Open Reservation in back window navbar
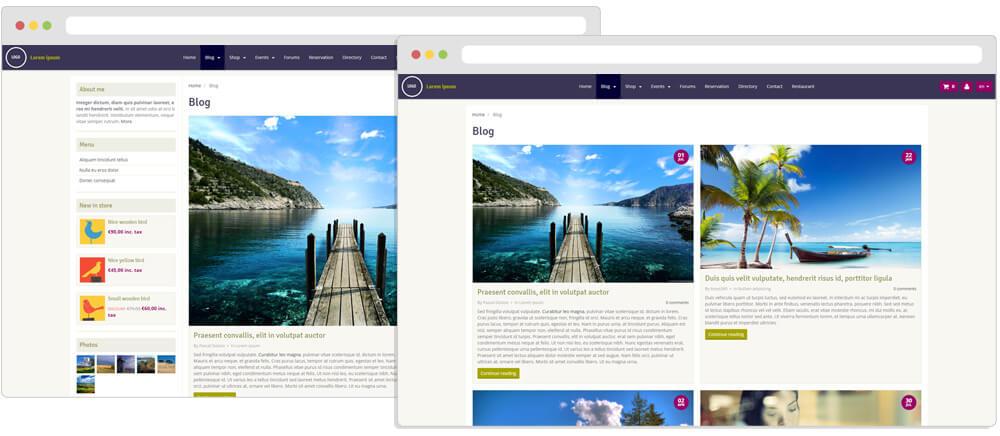 321,57
